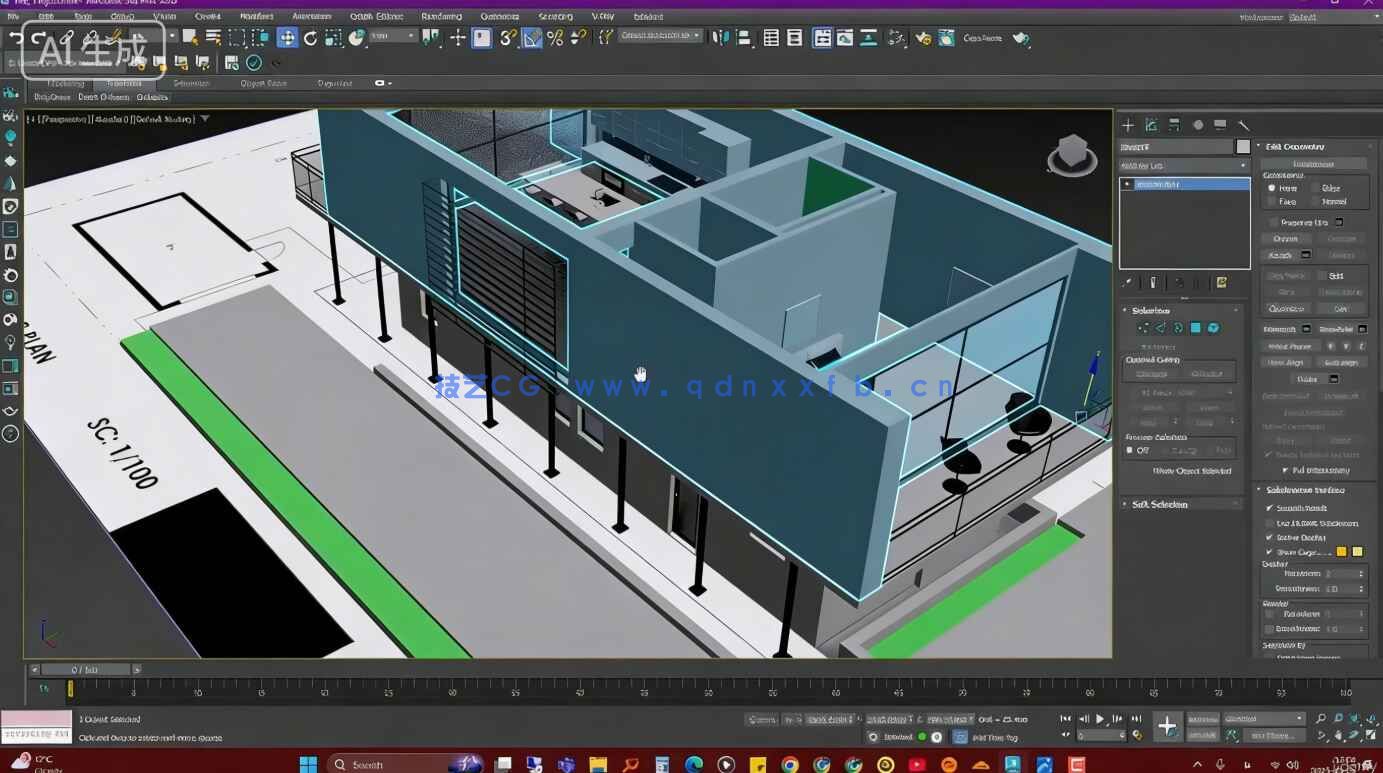1383x773 pixels.
Task: Select the Vertex sub-object mode icon
Action: coord(1143,327)
